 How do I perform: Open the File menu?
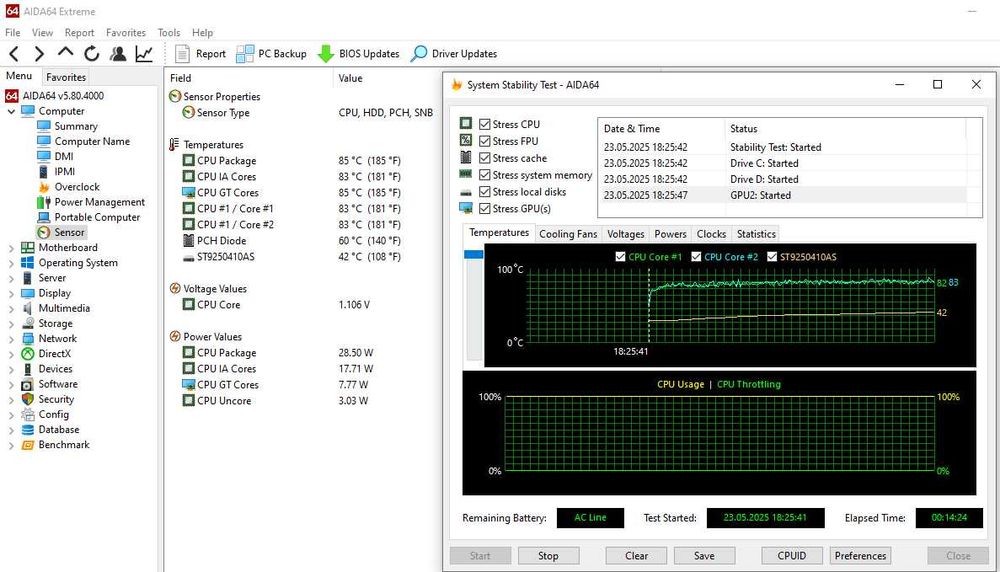[x=13, y=33]
